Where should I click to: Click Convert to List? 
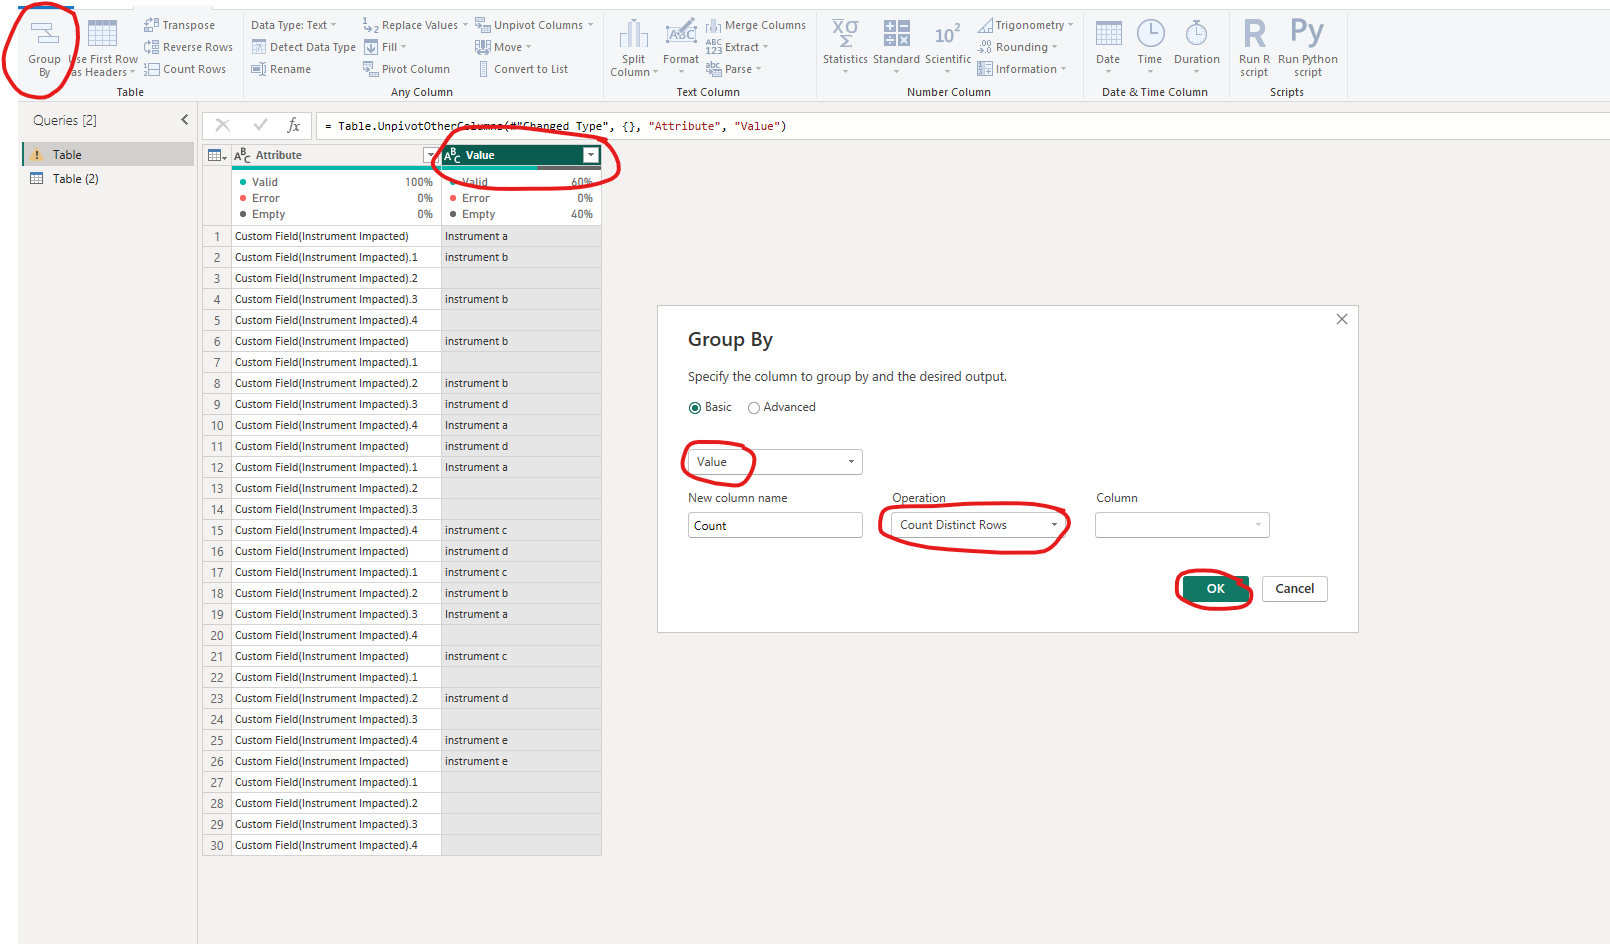522,69
